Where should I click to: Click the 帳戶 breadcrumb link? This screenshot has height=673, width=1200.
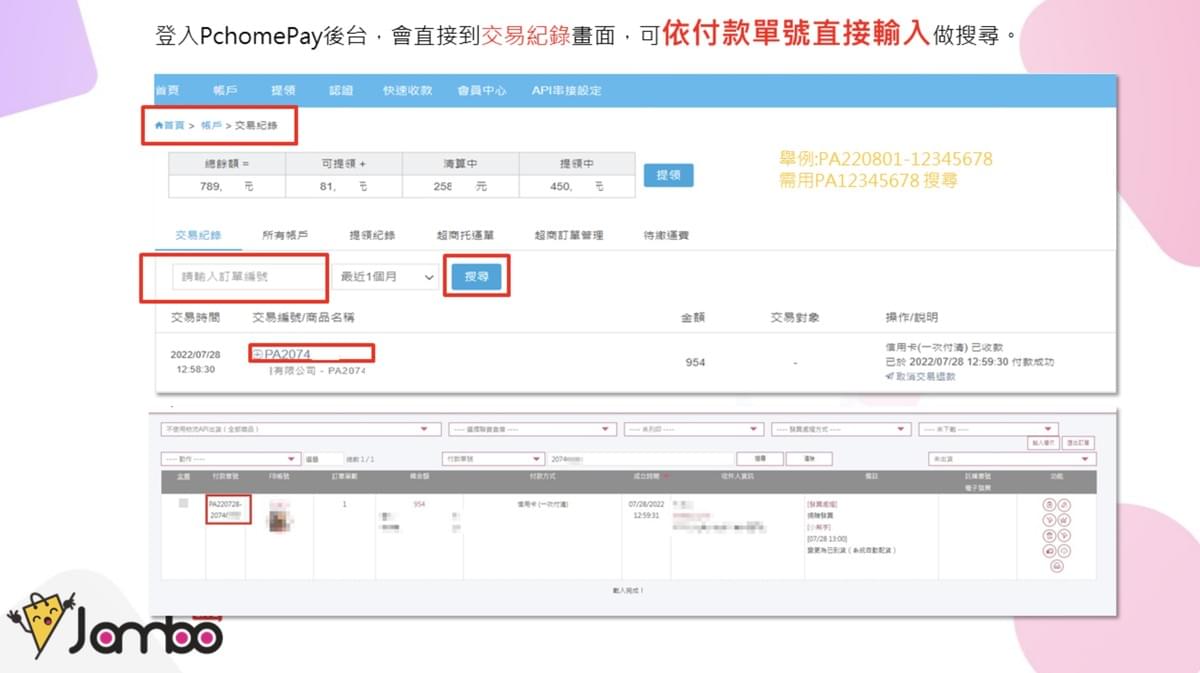[211, 125]
